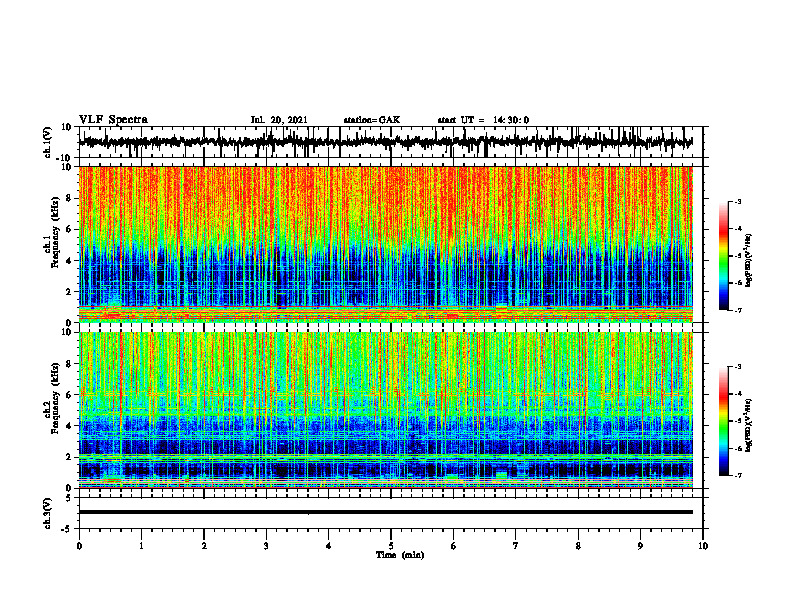The image size is (792, 612).
Task: Click the 'VLF Spectra' title text
Action: click(x=113, y=119)
